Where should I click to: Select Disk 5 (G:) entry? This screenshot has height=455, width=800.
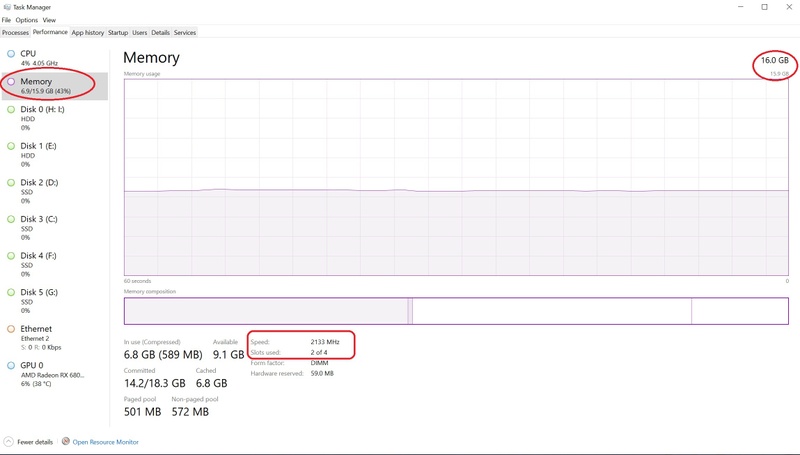tap(54, 301)
